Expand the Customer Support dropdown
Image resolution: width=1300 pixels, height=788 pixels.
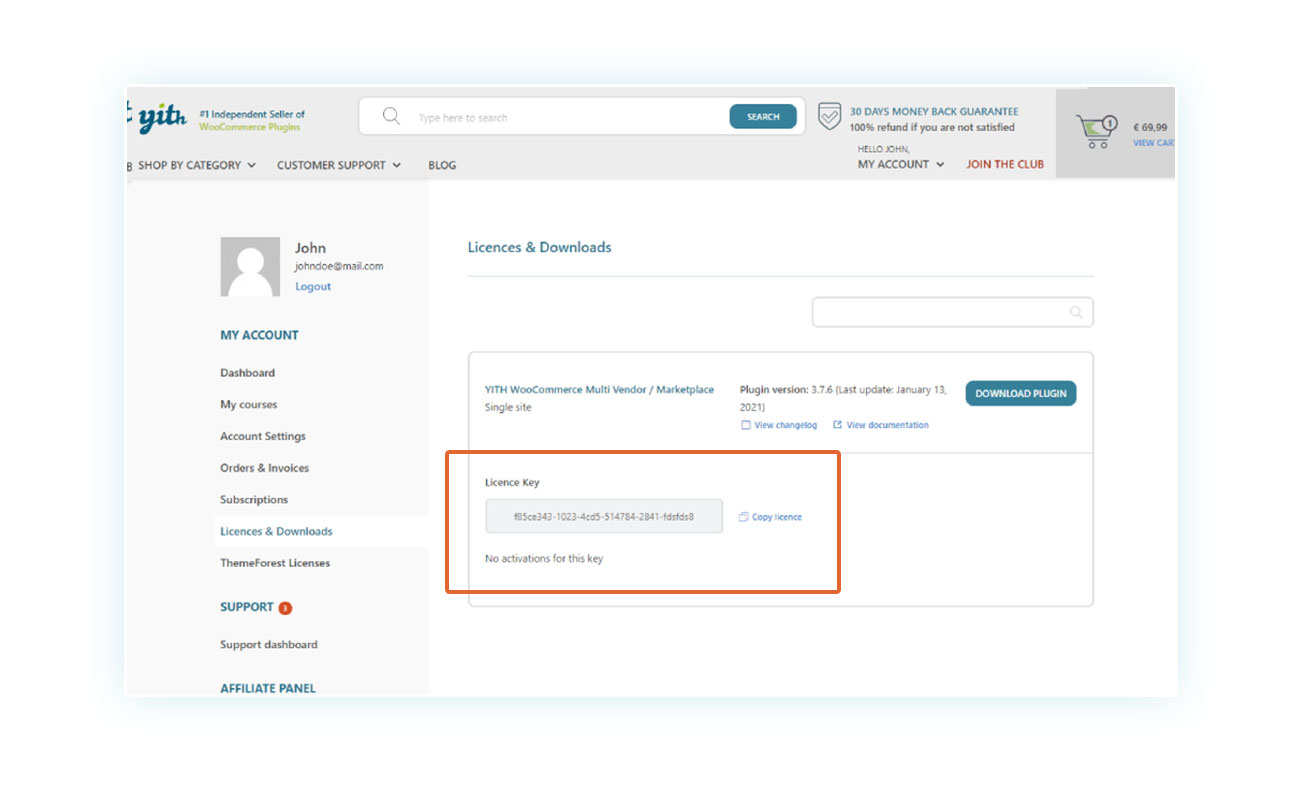click(338, 165)
